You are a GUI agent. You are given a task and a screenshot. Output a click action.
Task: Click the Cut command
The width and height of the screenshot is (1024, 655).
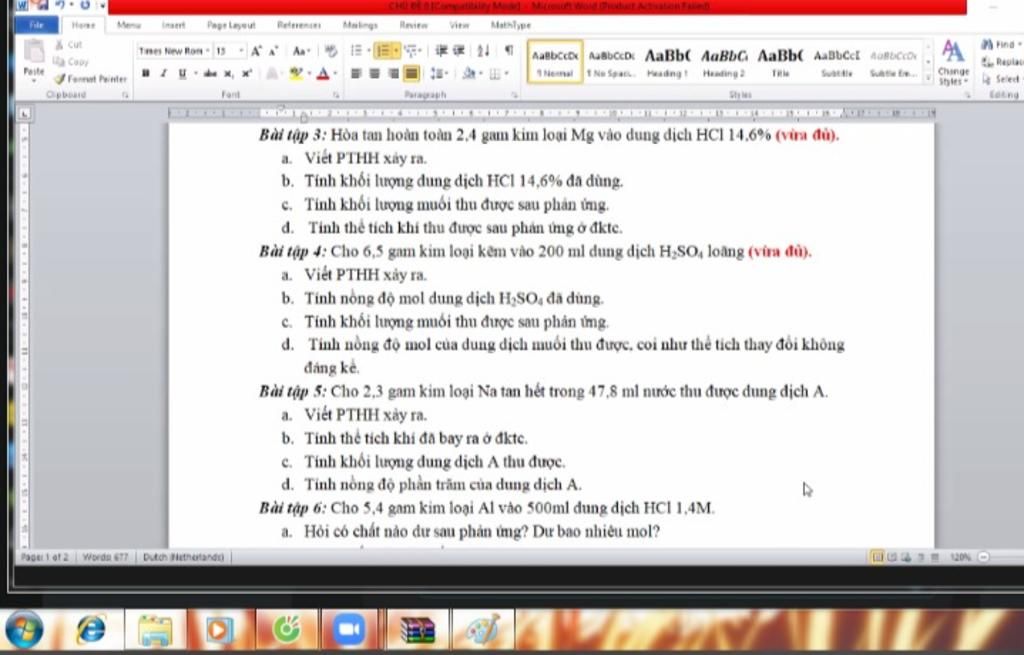point(69,44)
